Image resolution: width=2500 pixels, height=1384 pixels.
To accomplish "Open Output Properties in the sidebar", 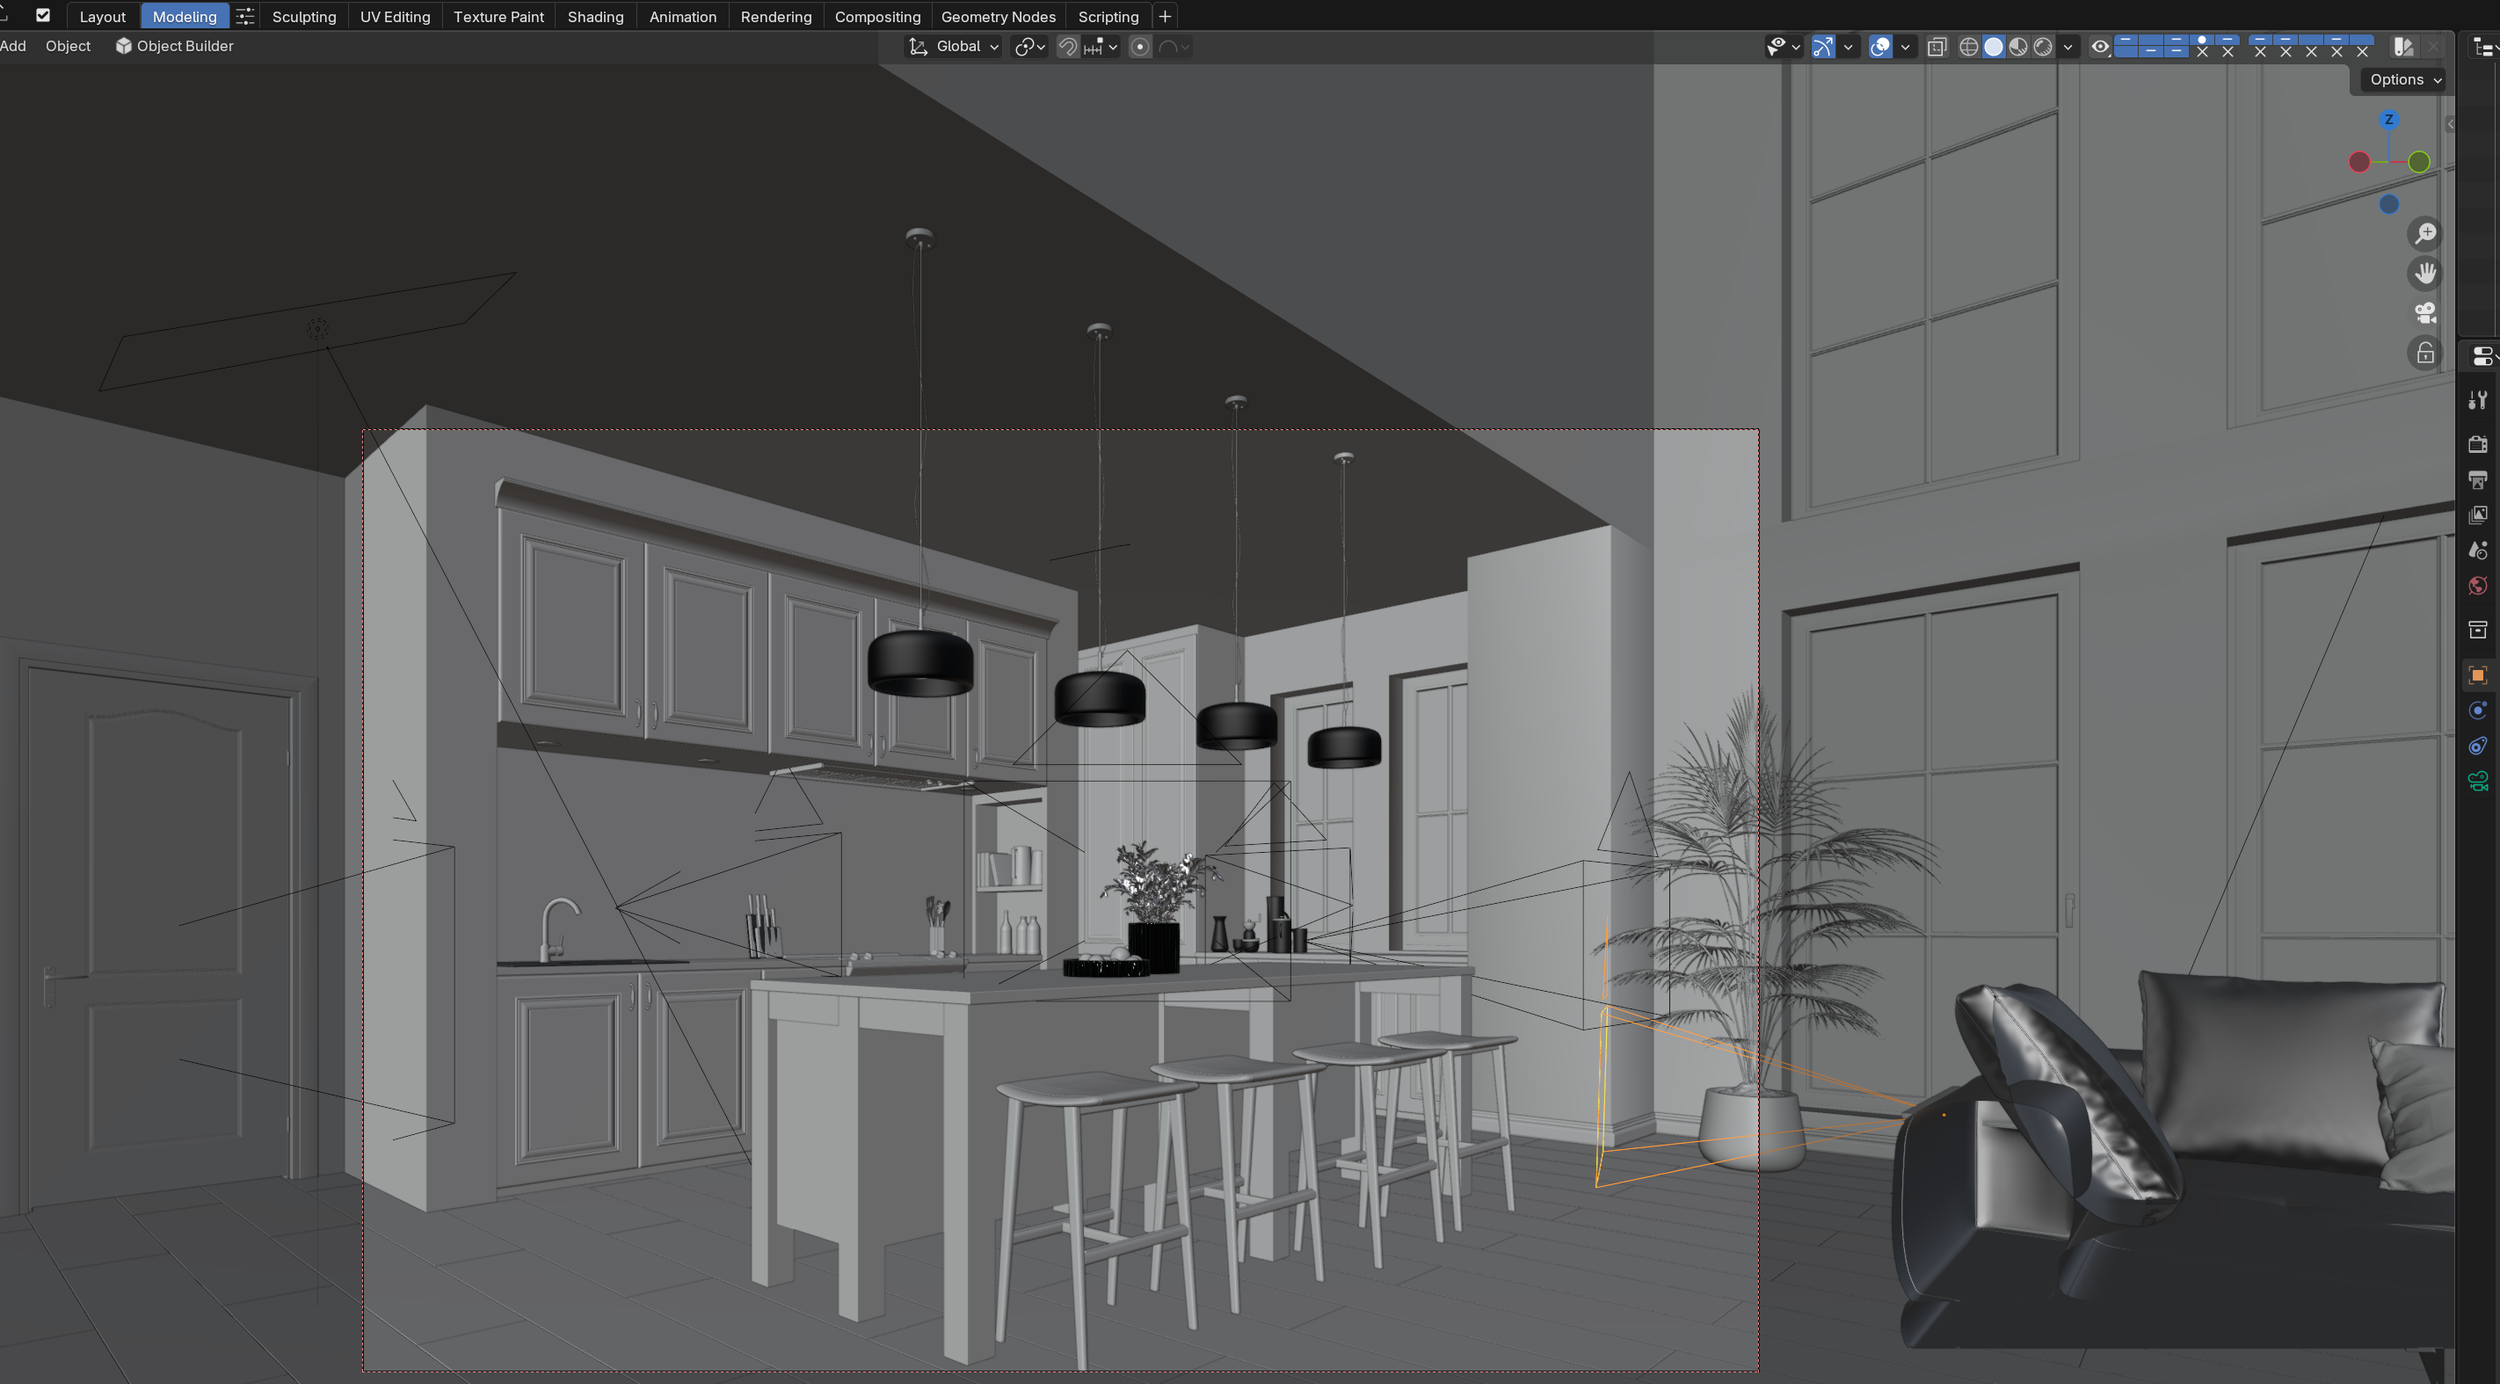I will [2478, 480].
